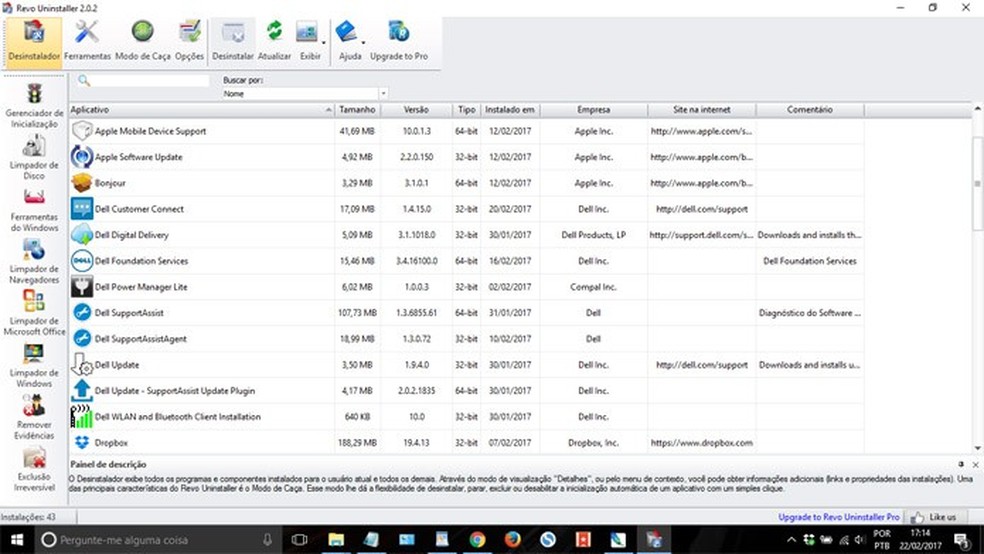Refresh list with Atualizar
This screenshot has width=984, height=554.
(x=274, y=41)
